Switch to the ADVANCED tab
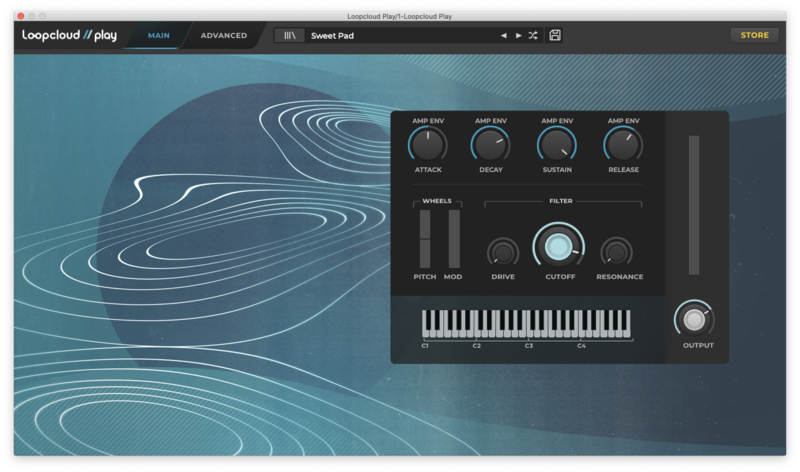This screenshot has height=472, width=800. [224, 35]
